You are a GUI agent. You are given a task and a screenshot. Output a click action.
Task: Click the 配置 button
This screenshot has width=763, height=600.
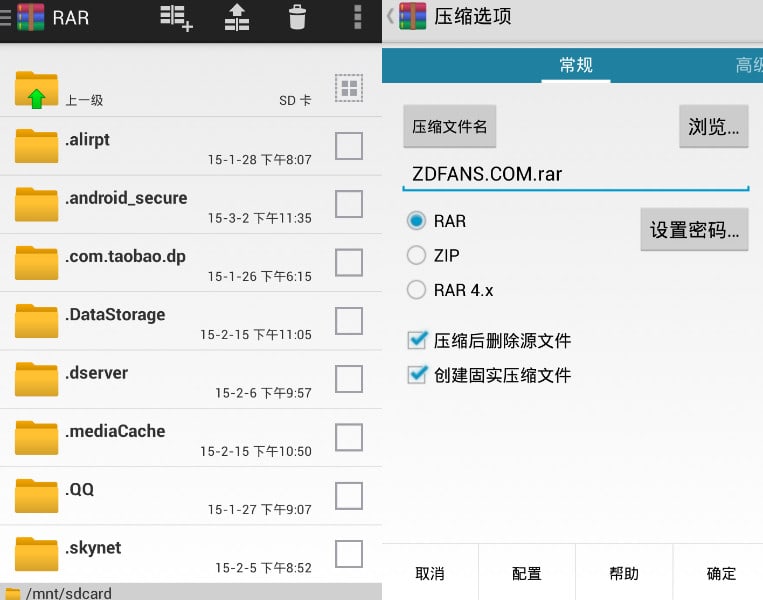pyautogui.click(x=527, y=573)
